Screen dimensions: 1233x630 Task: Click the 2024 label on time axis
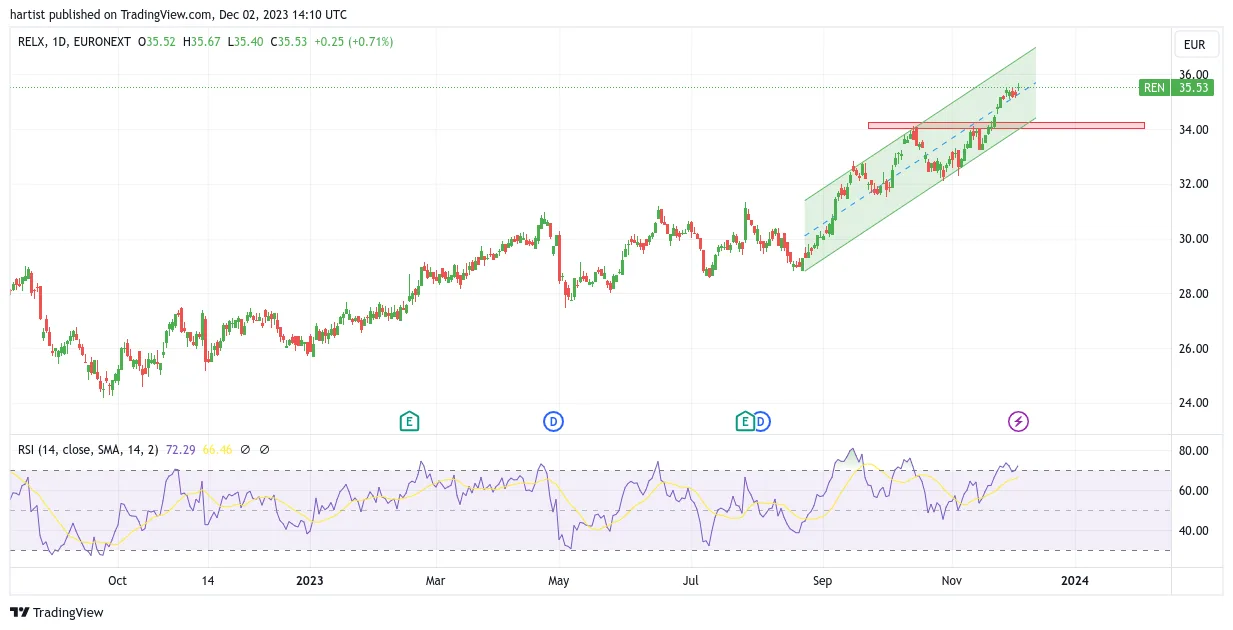coord(1075,580)
